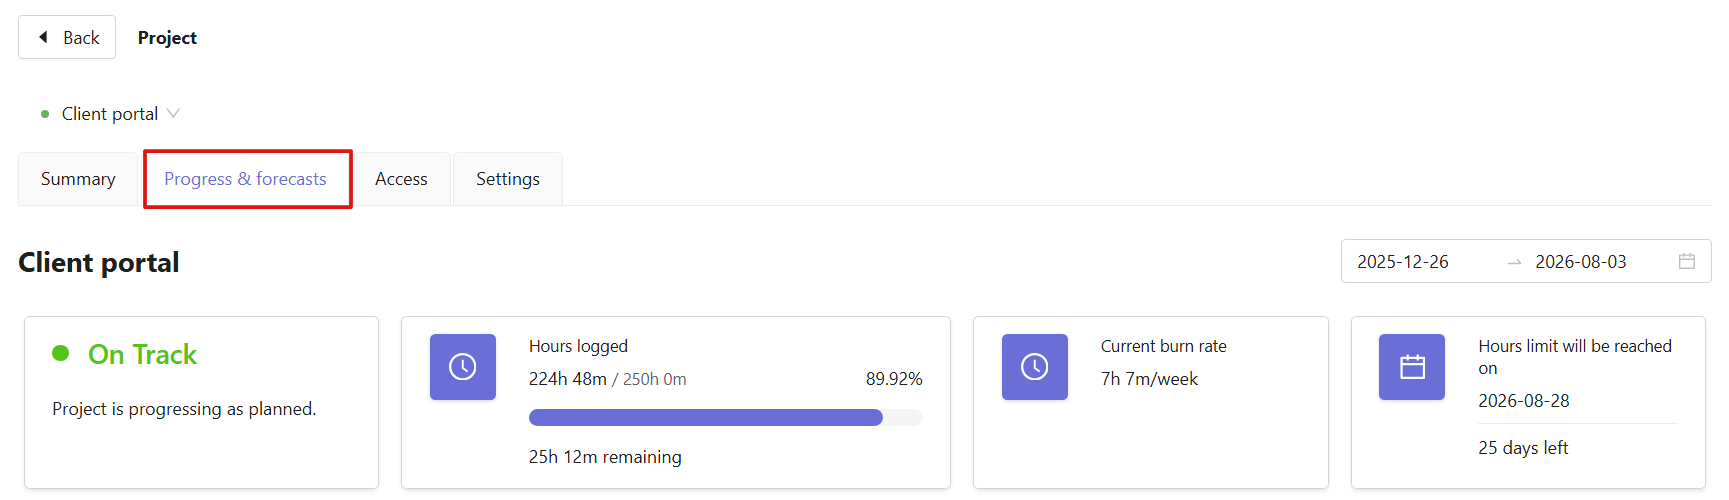Select the Progress & forecasts tab
The width and height of the screenshot is (1729, 500).
click(x=246, y=179)
